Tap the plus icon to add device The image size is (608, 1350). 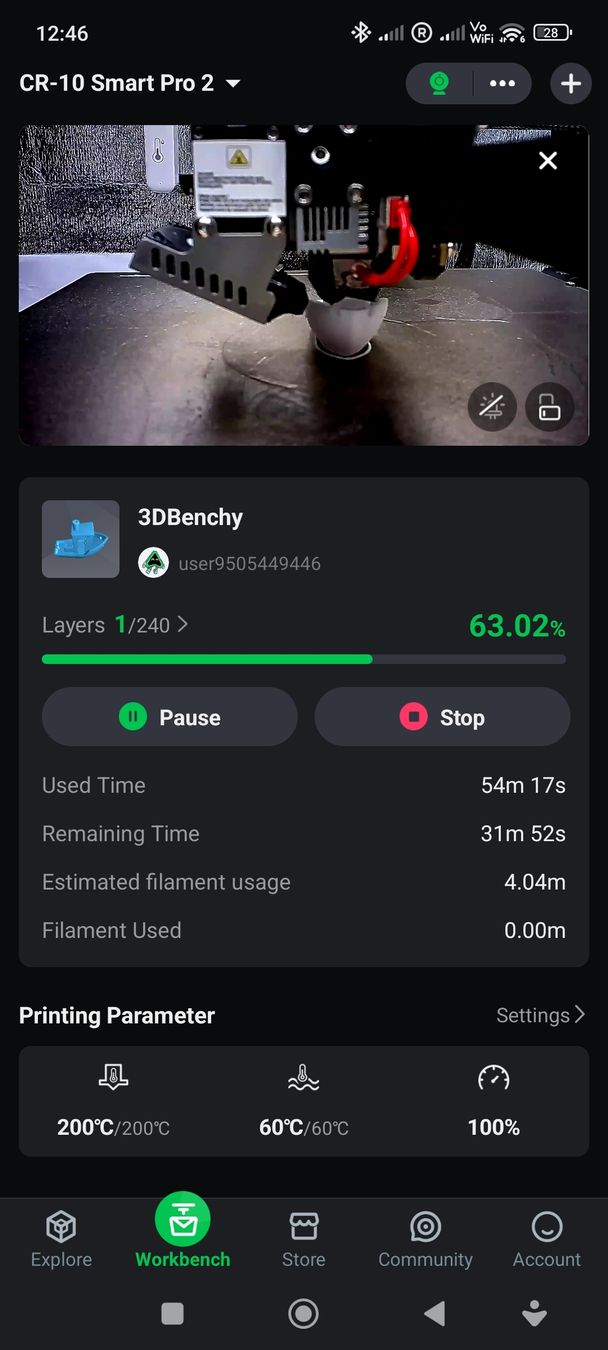click(x=570, y=84)
